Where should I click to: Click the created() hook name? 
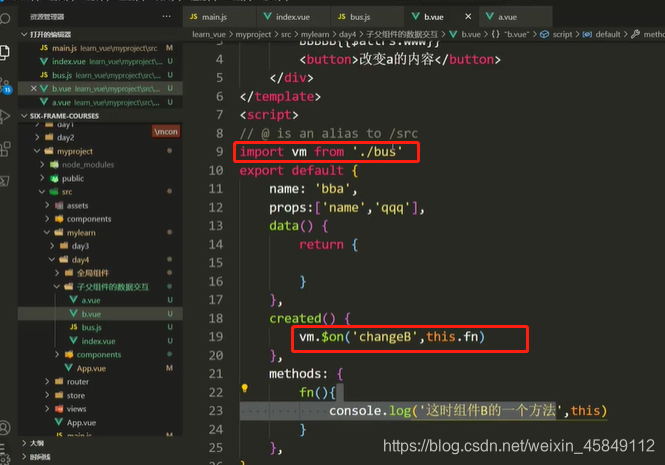[x=296, y=318]
